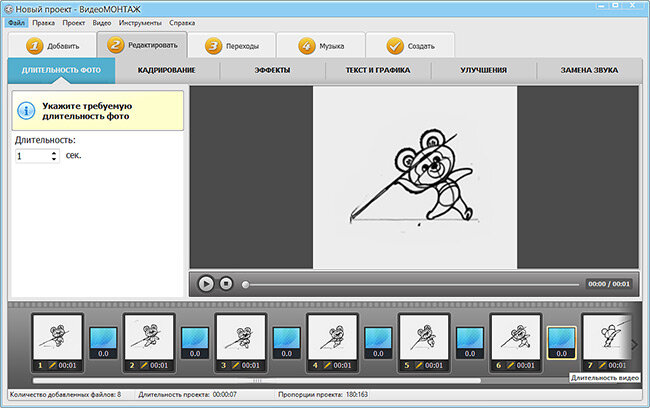Select step 2 Редактировать tab
Image resolution: width=650 pixels, height=408 pixels.
click(142, 45)
